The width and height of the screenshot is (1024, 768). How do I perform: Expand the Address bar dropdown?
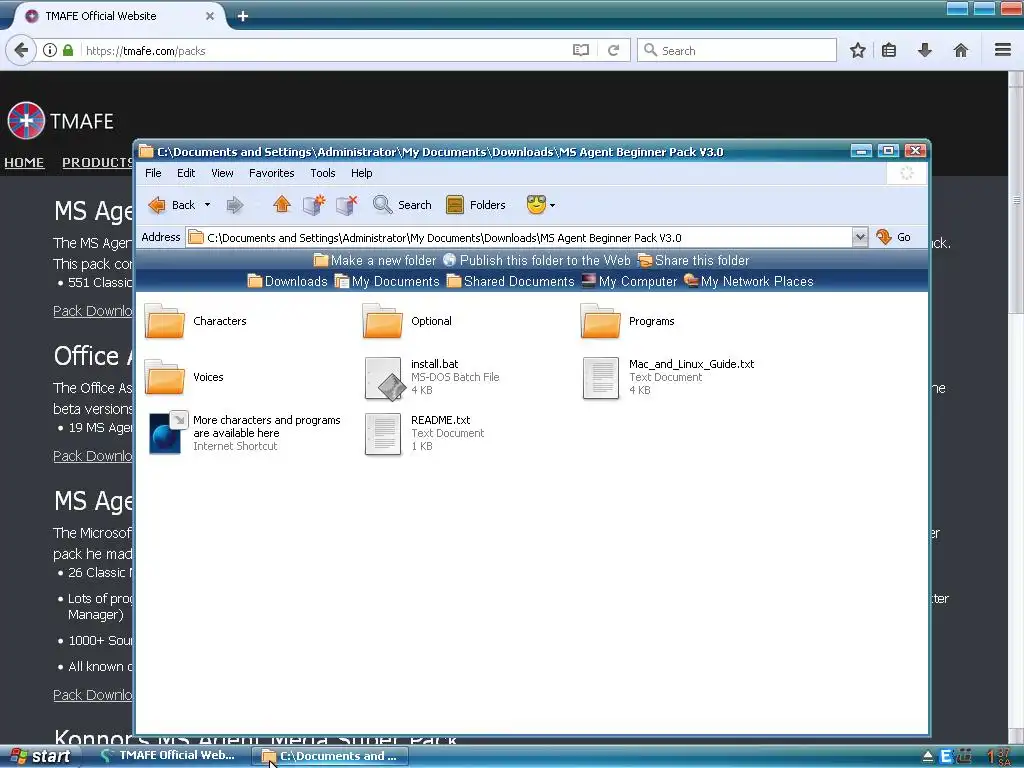click(859, 237)
